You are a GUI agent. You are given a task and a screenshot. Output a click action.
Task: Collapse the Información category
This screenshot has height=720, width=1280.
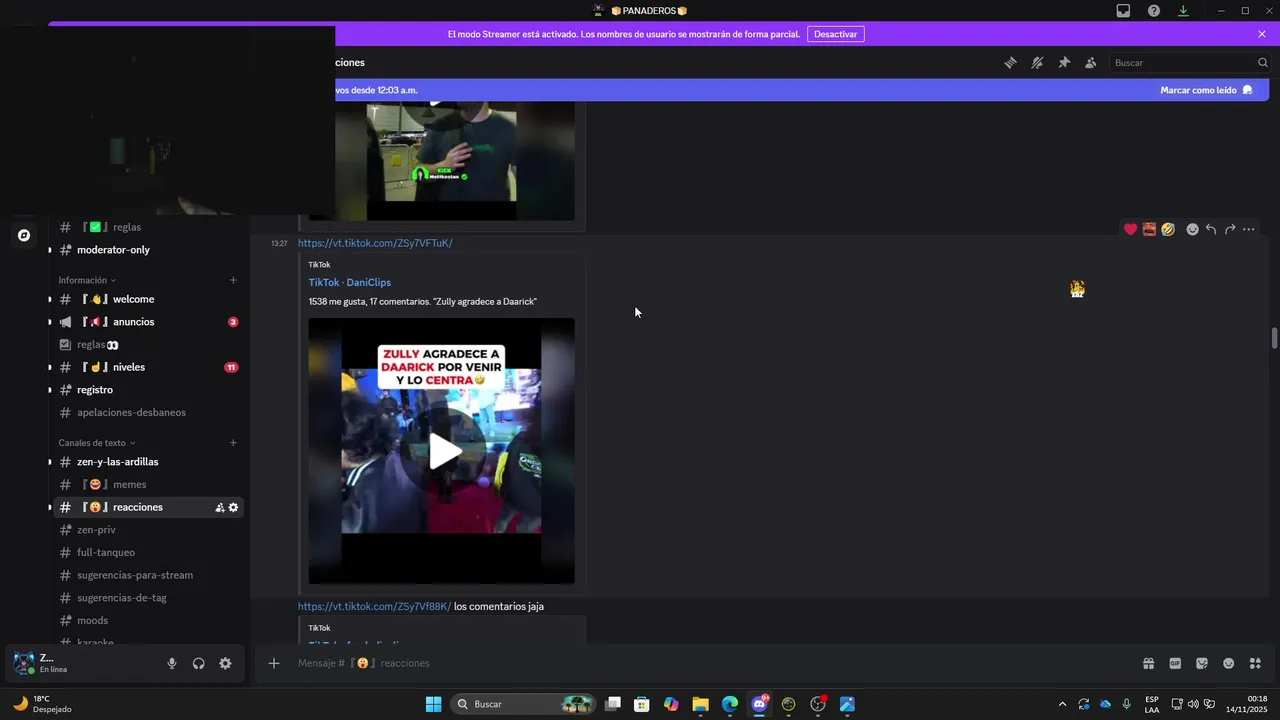(87, 280)
